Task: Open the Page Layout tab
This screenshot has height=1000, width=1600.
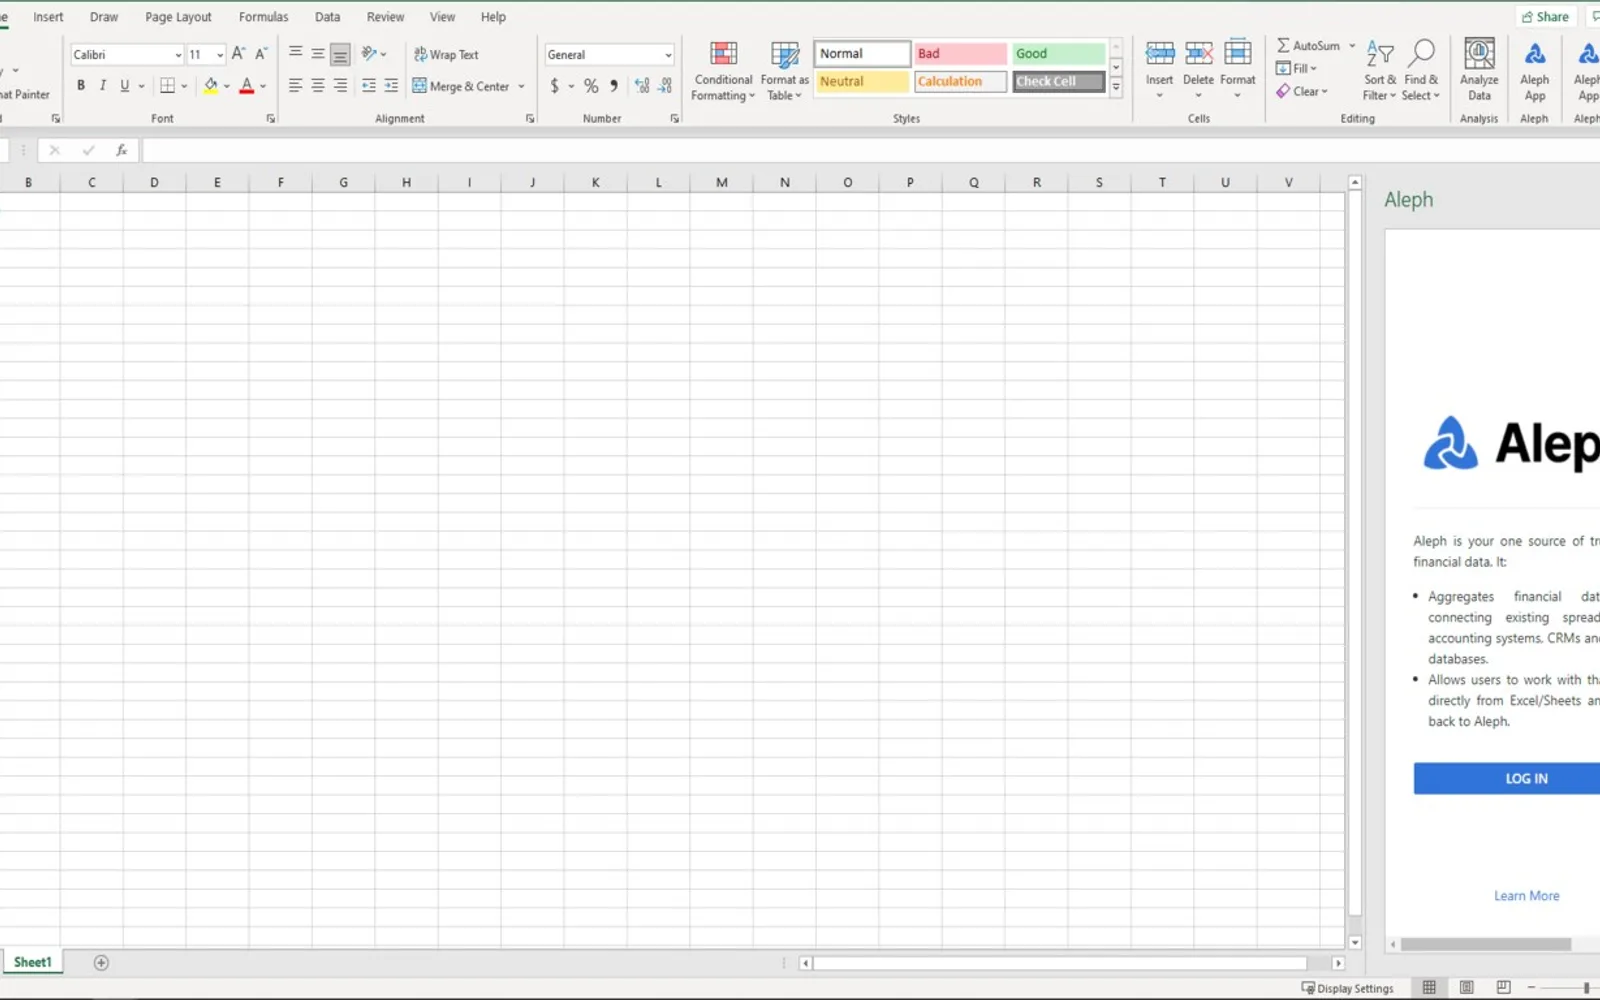Action: pyautogui.click(x=178, y=17)
